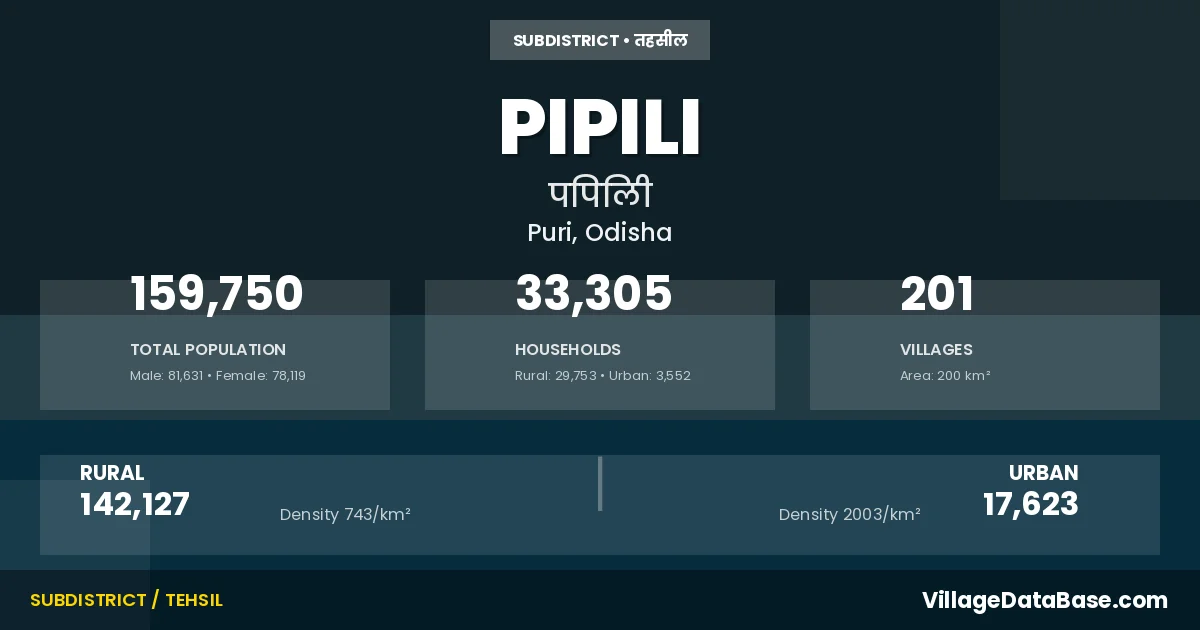Click the Male and Female breakdown text
1200x630 pixels.
218,376
